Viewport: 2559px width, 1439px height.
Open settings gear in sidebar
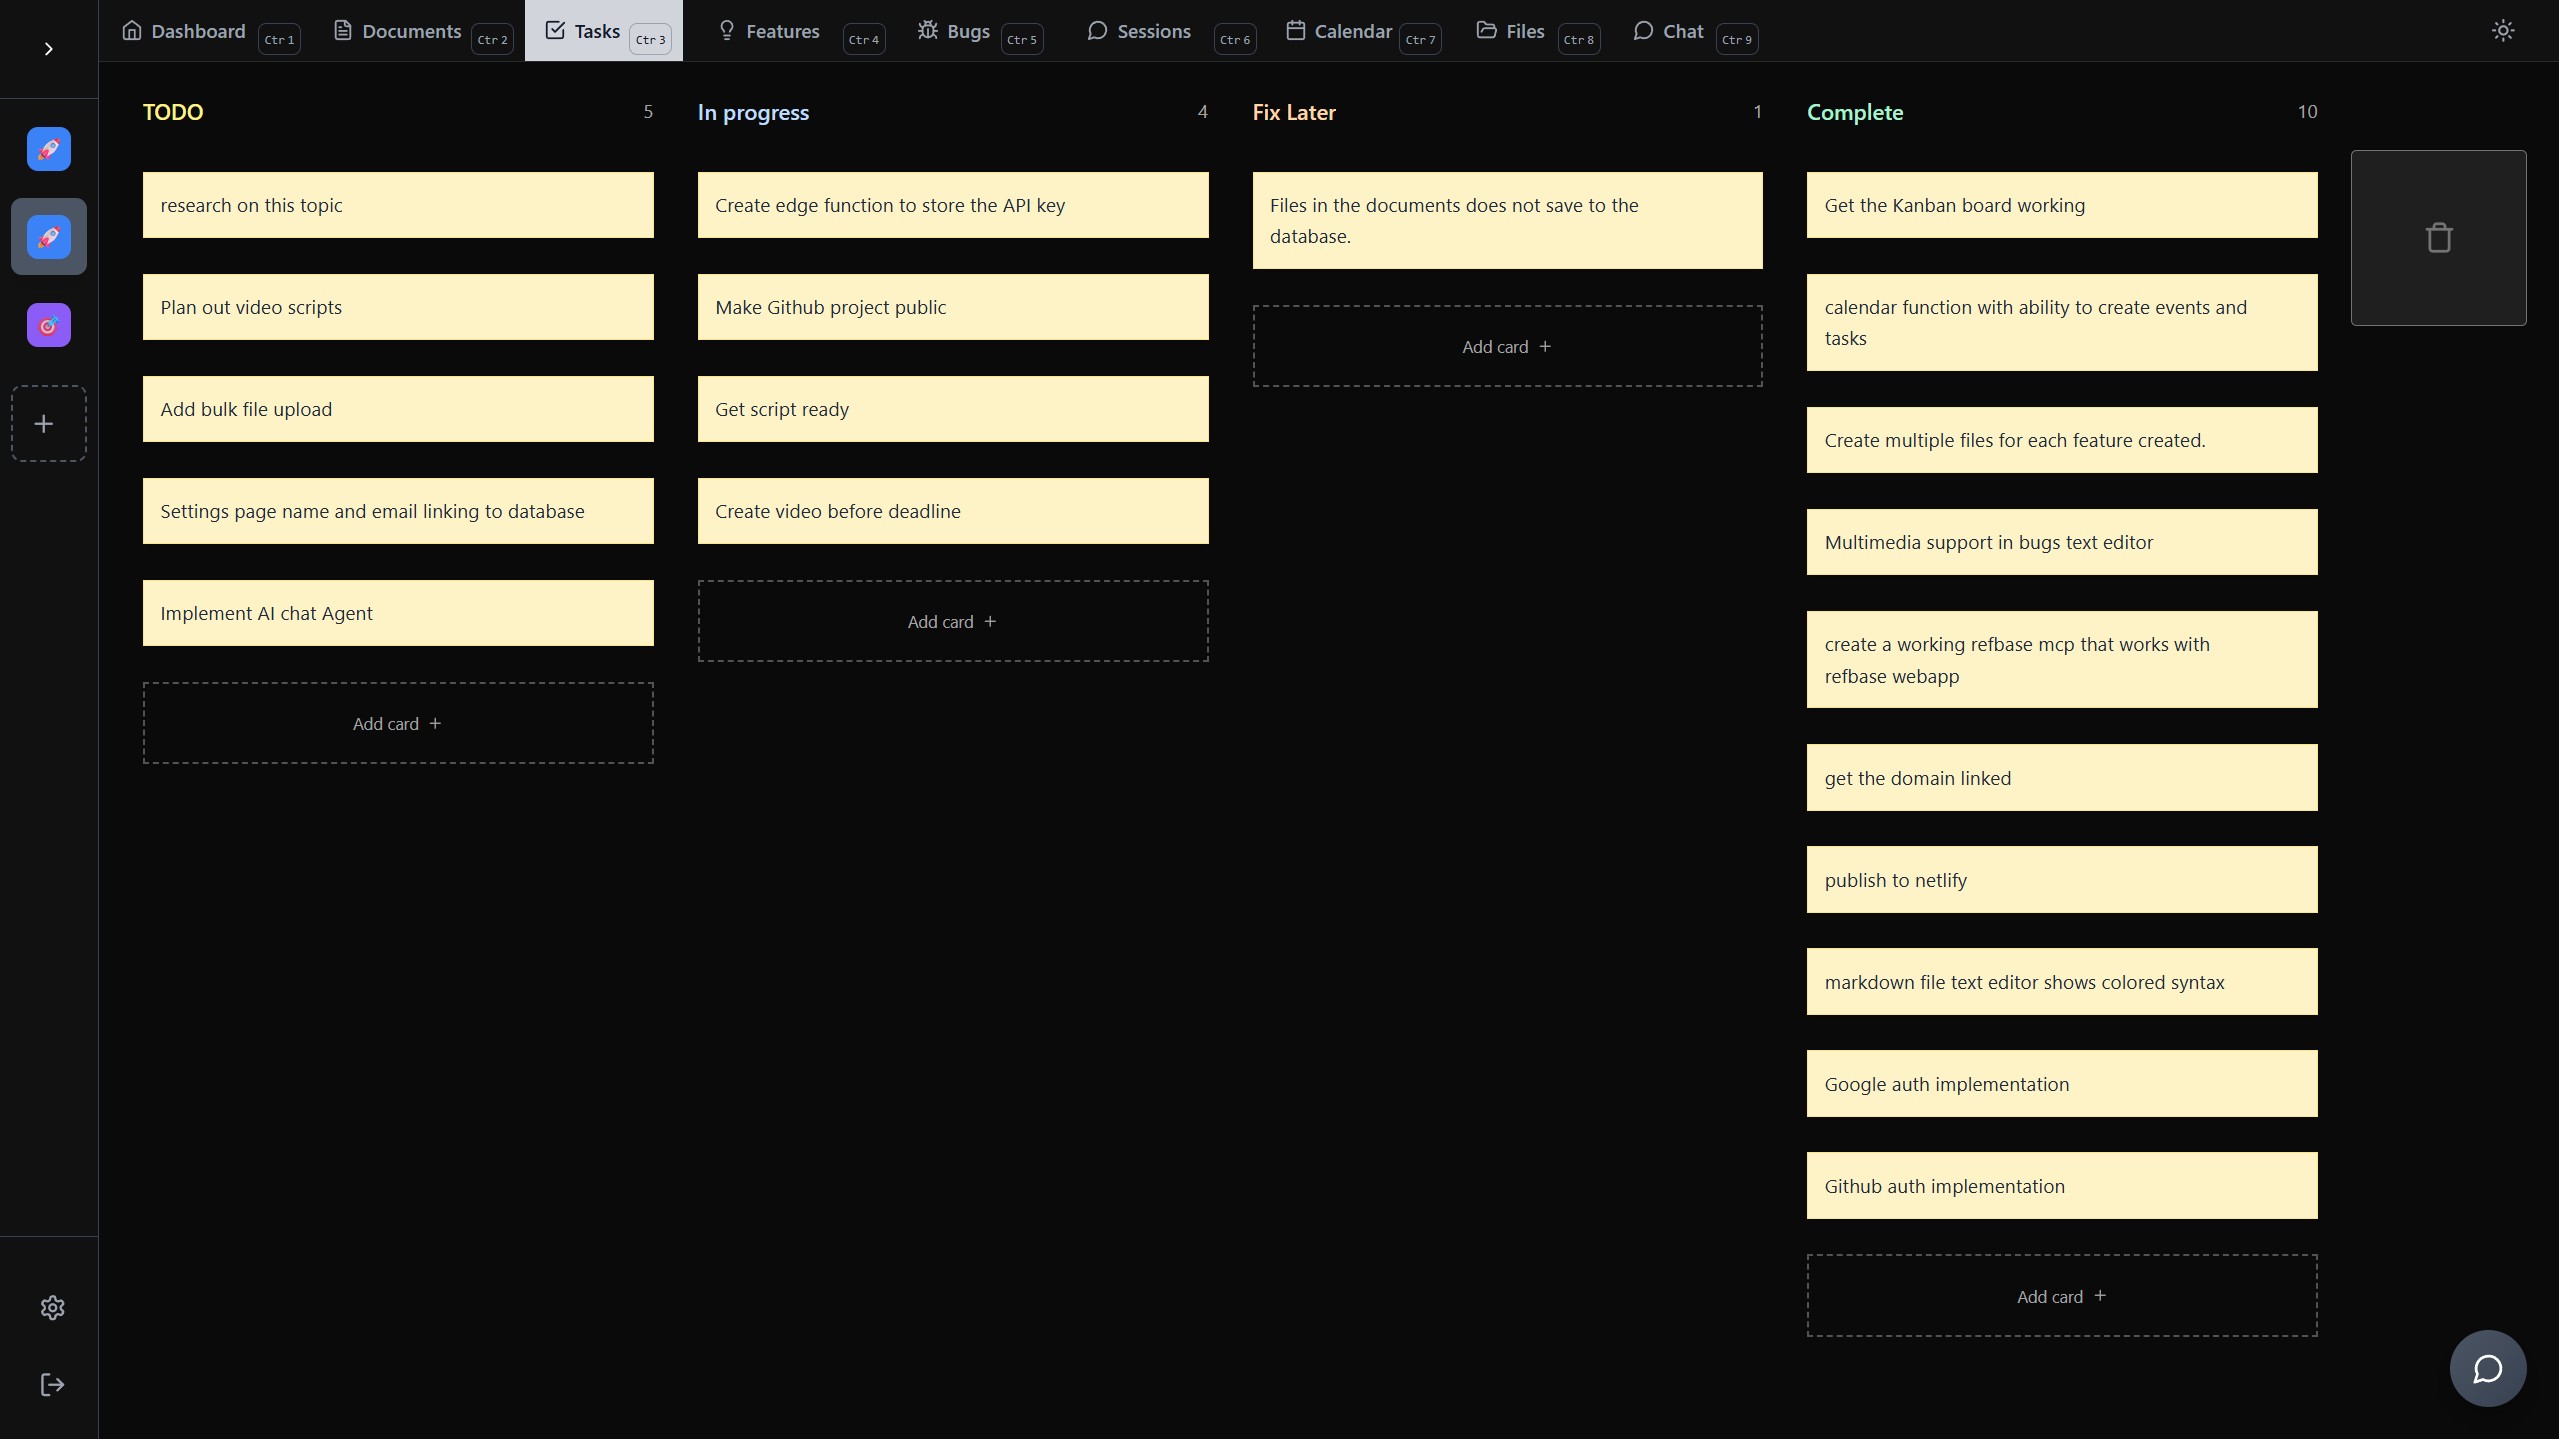(x=52, y=1308)
